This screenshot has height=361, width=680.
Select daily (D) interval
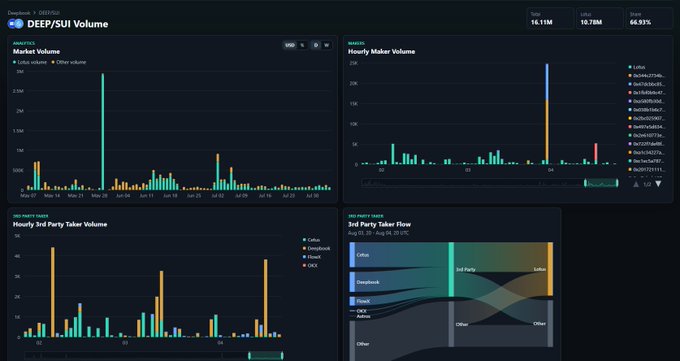pos(316,45)
